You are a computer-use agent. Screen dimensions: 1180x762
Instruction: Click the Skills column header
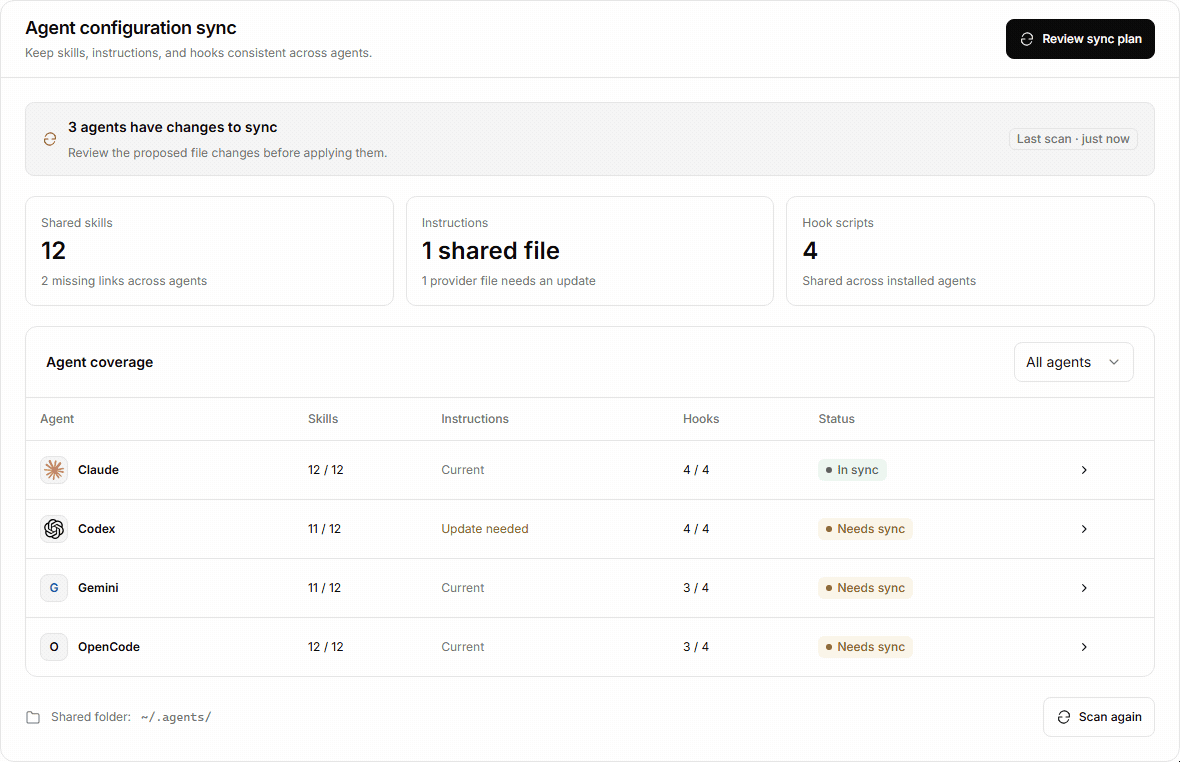[x=323, y=419]
